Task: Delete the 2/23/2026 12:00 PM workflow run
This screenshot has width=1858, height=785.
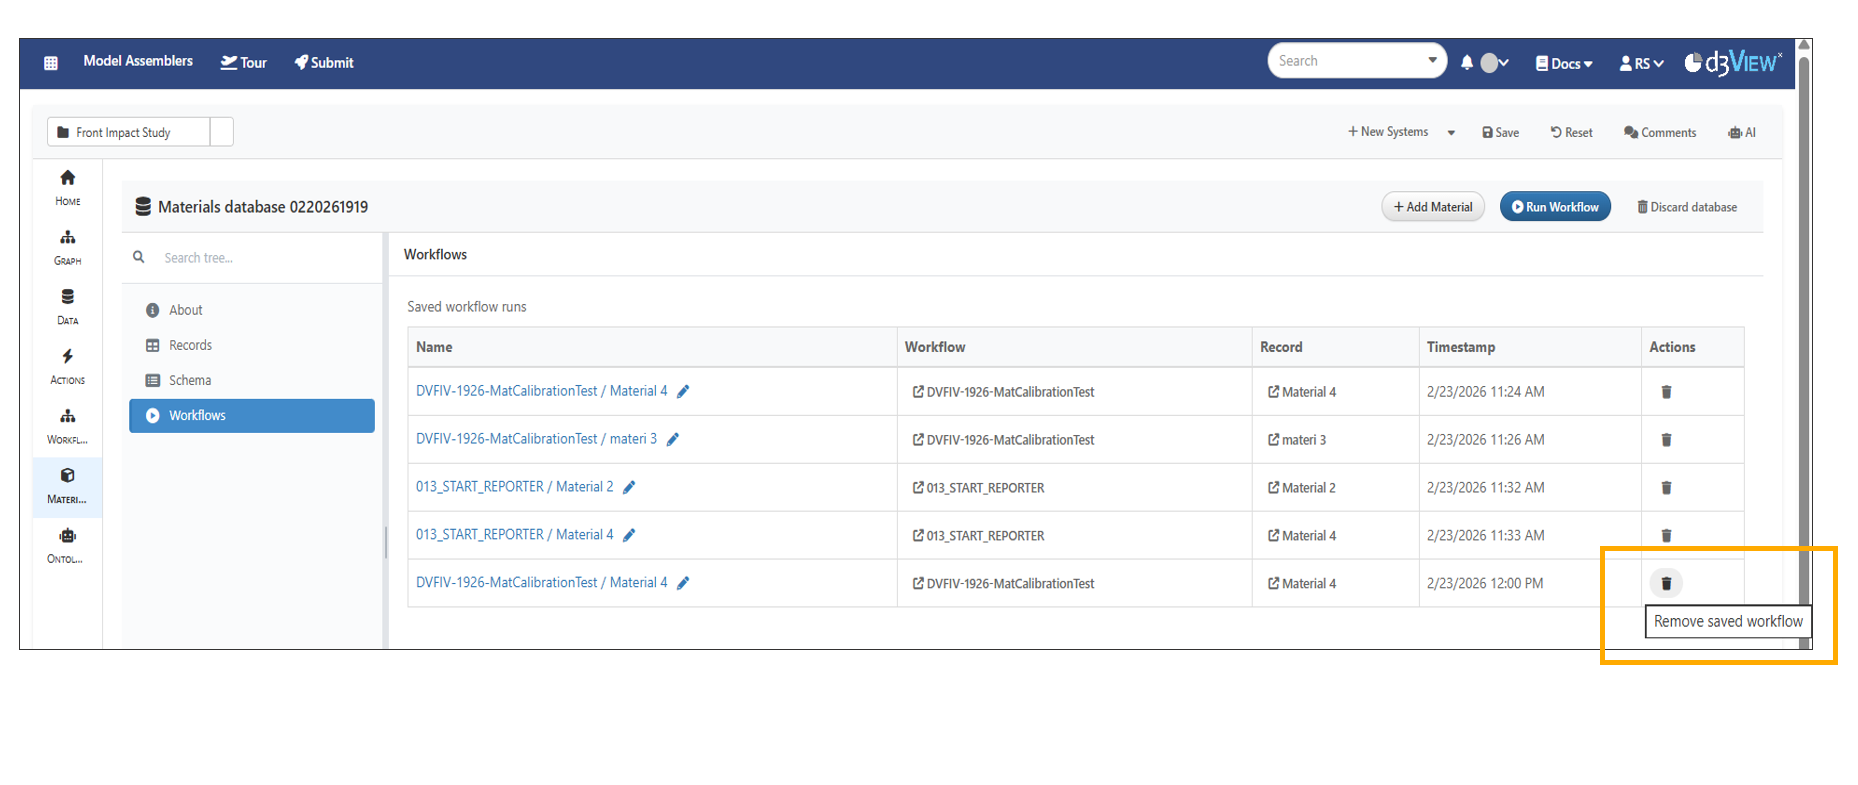Action: [x=1666, y=583]
